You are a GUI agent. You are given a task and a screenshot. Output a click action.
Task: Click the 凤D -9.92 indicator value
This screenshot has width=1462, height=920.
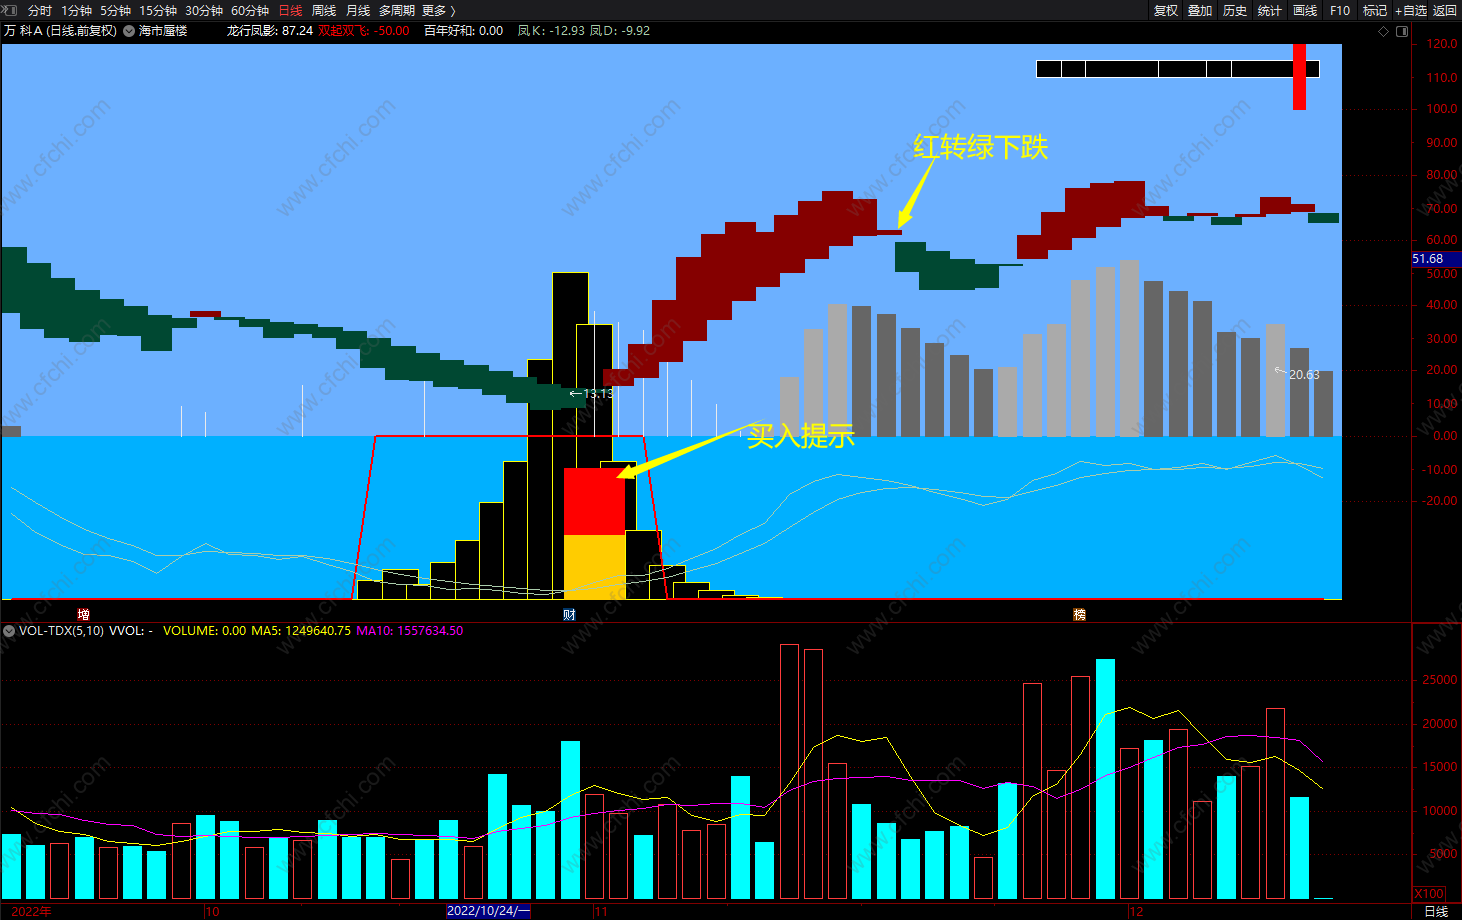[x=620, y=31]
